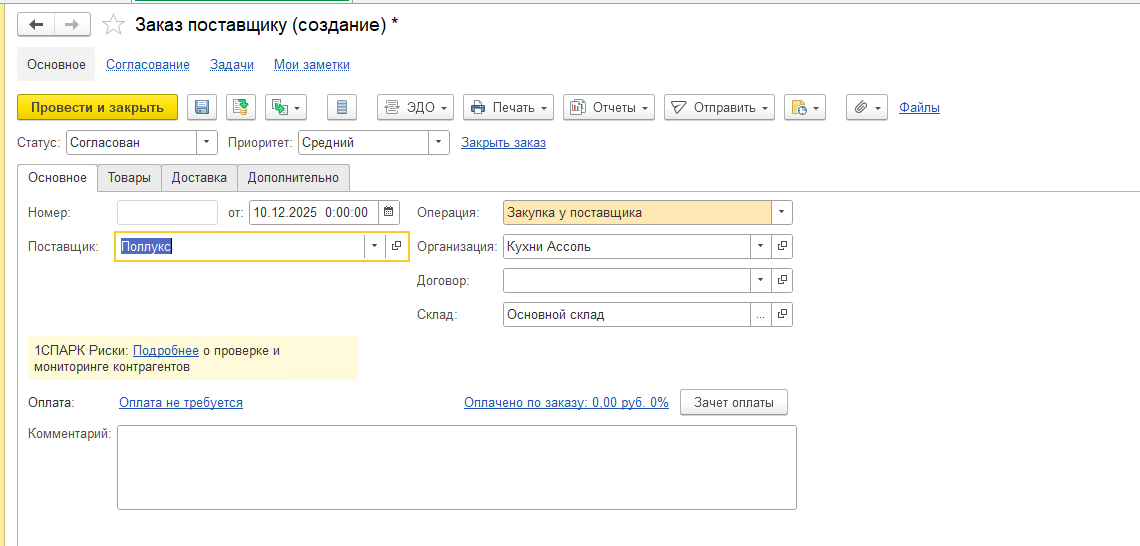Expand the Операция dropdown list
This screenshot has width=1140, height=546.
(x=782, y=212)
